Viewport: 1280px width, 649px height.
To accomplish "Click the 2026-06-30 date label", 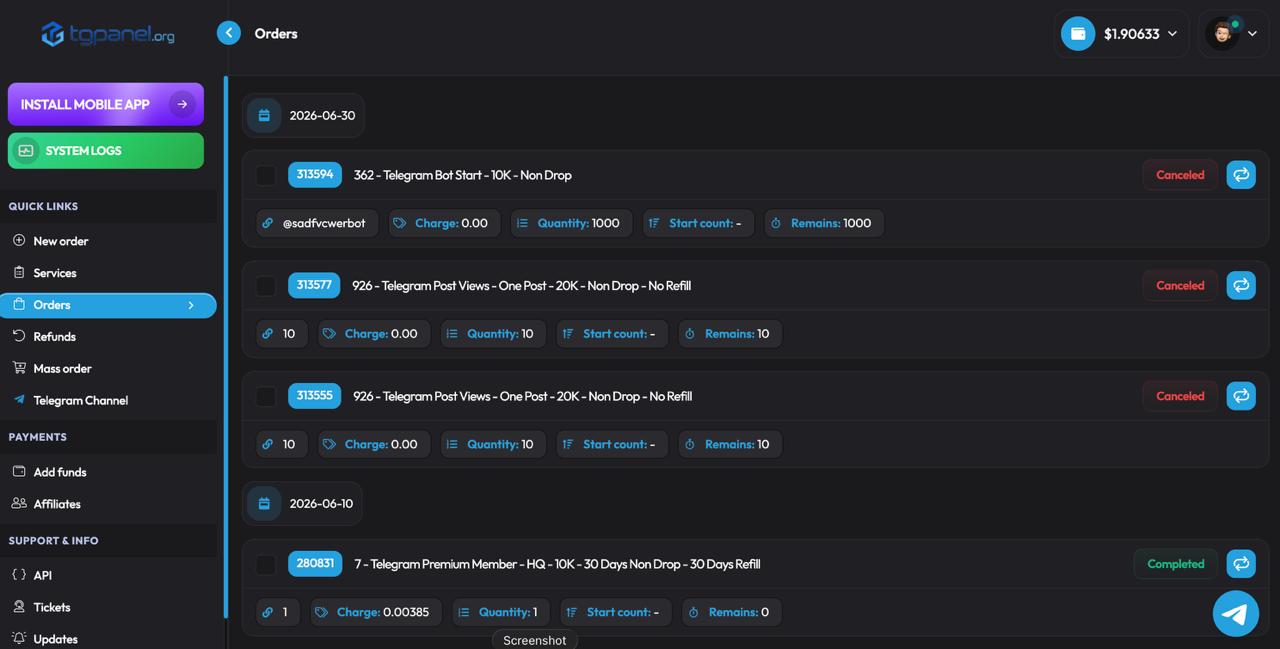I will click(322, 116).
